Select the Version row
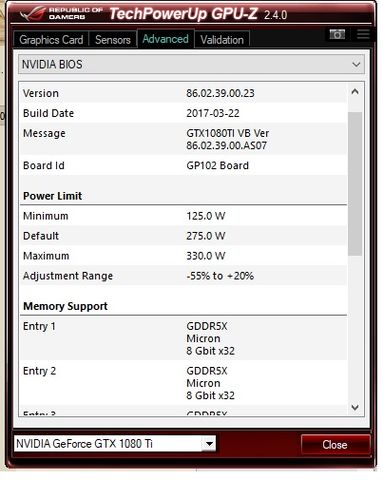Screen dimensions: 383x480 [x=183, y=93]
